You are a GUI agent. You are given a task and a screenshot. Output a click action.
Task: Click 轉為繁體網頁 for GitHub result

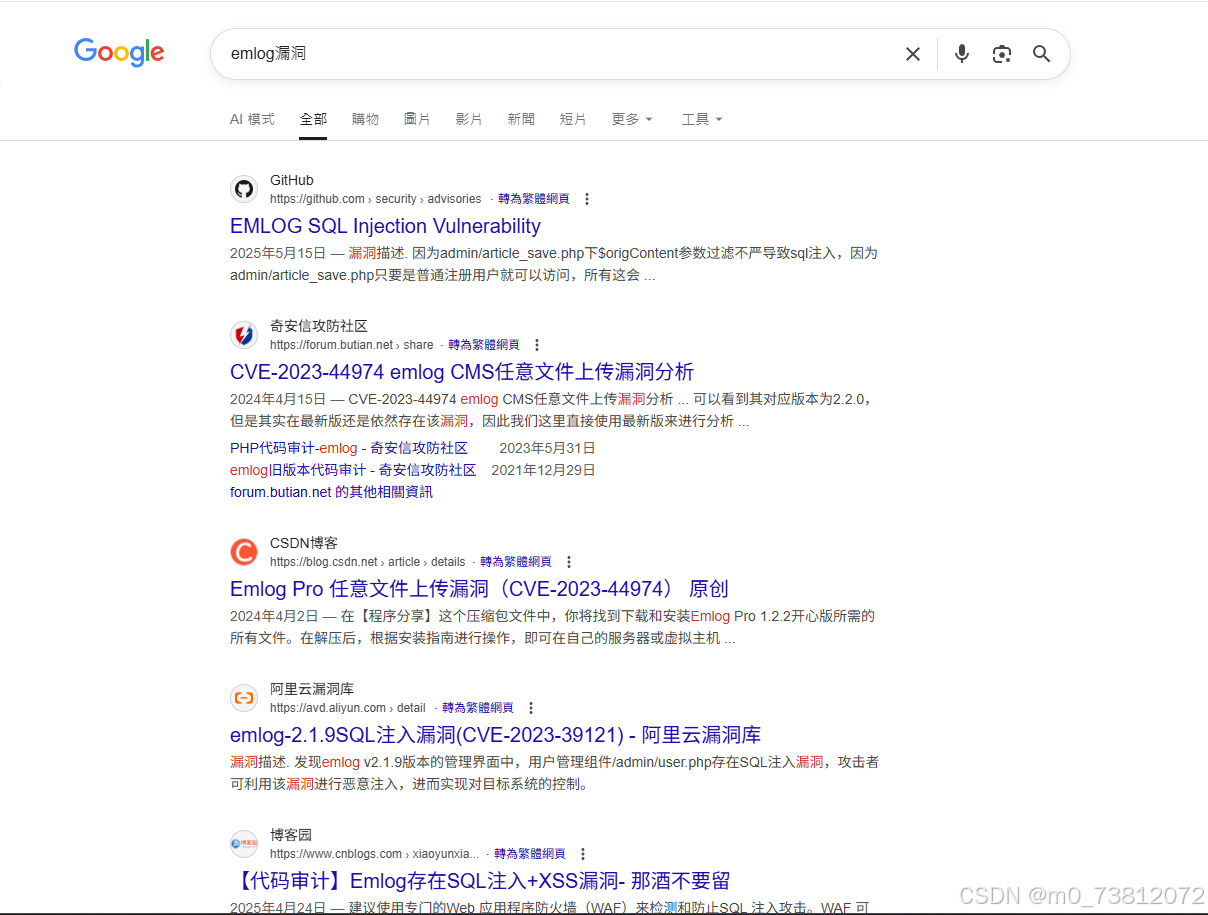[534, 199]
